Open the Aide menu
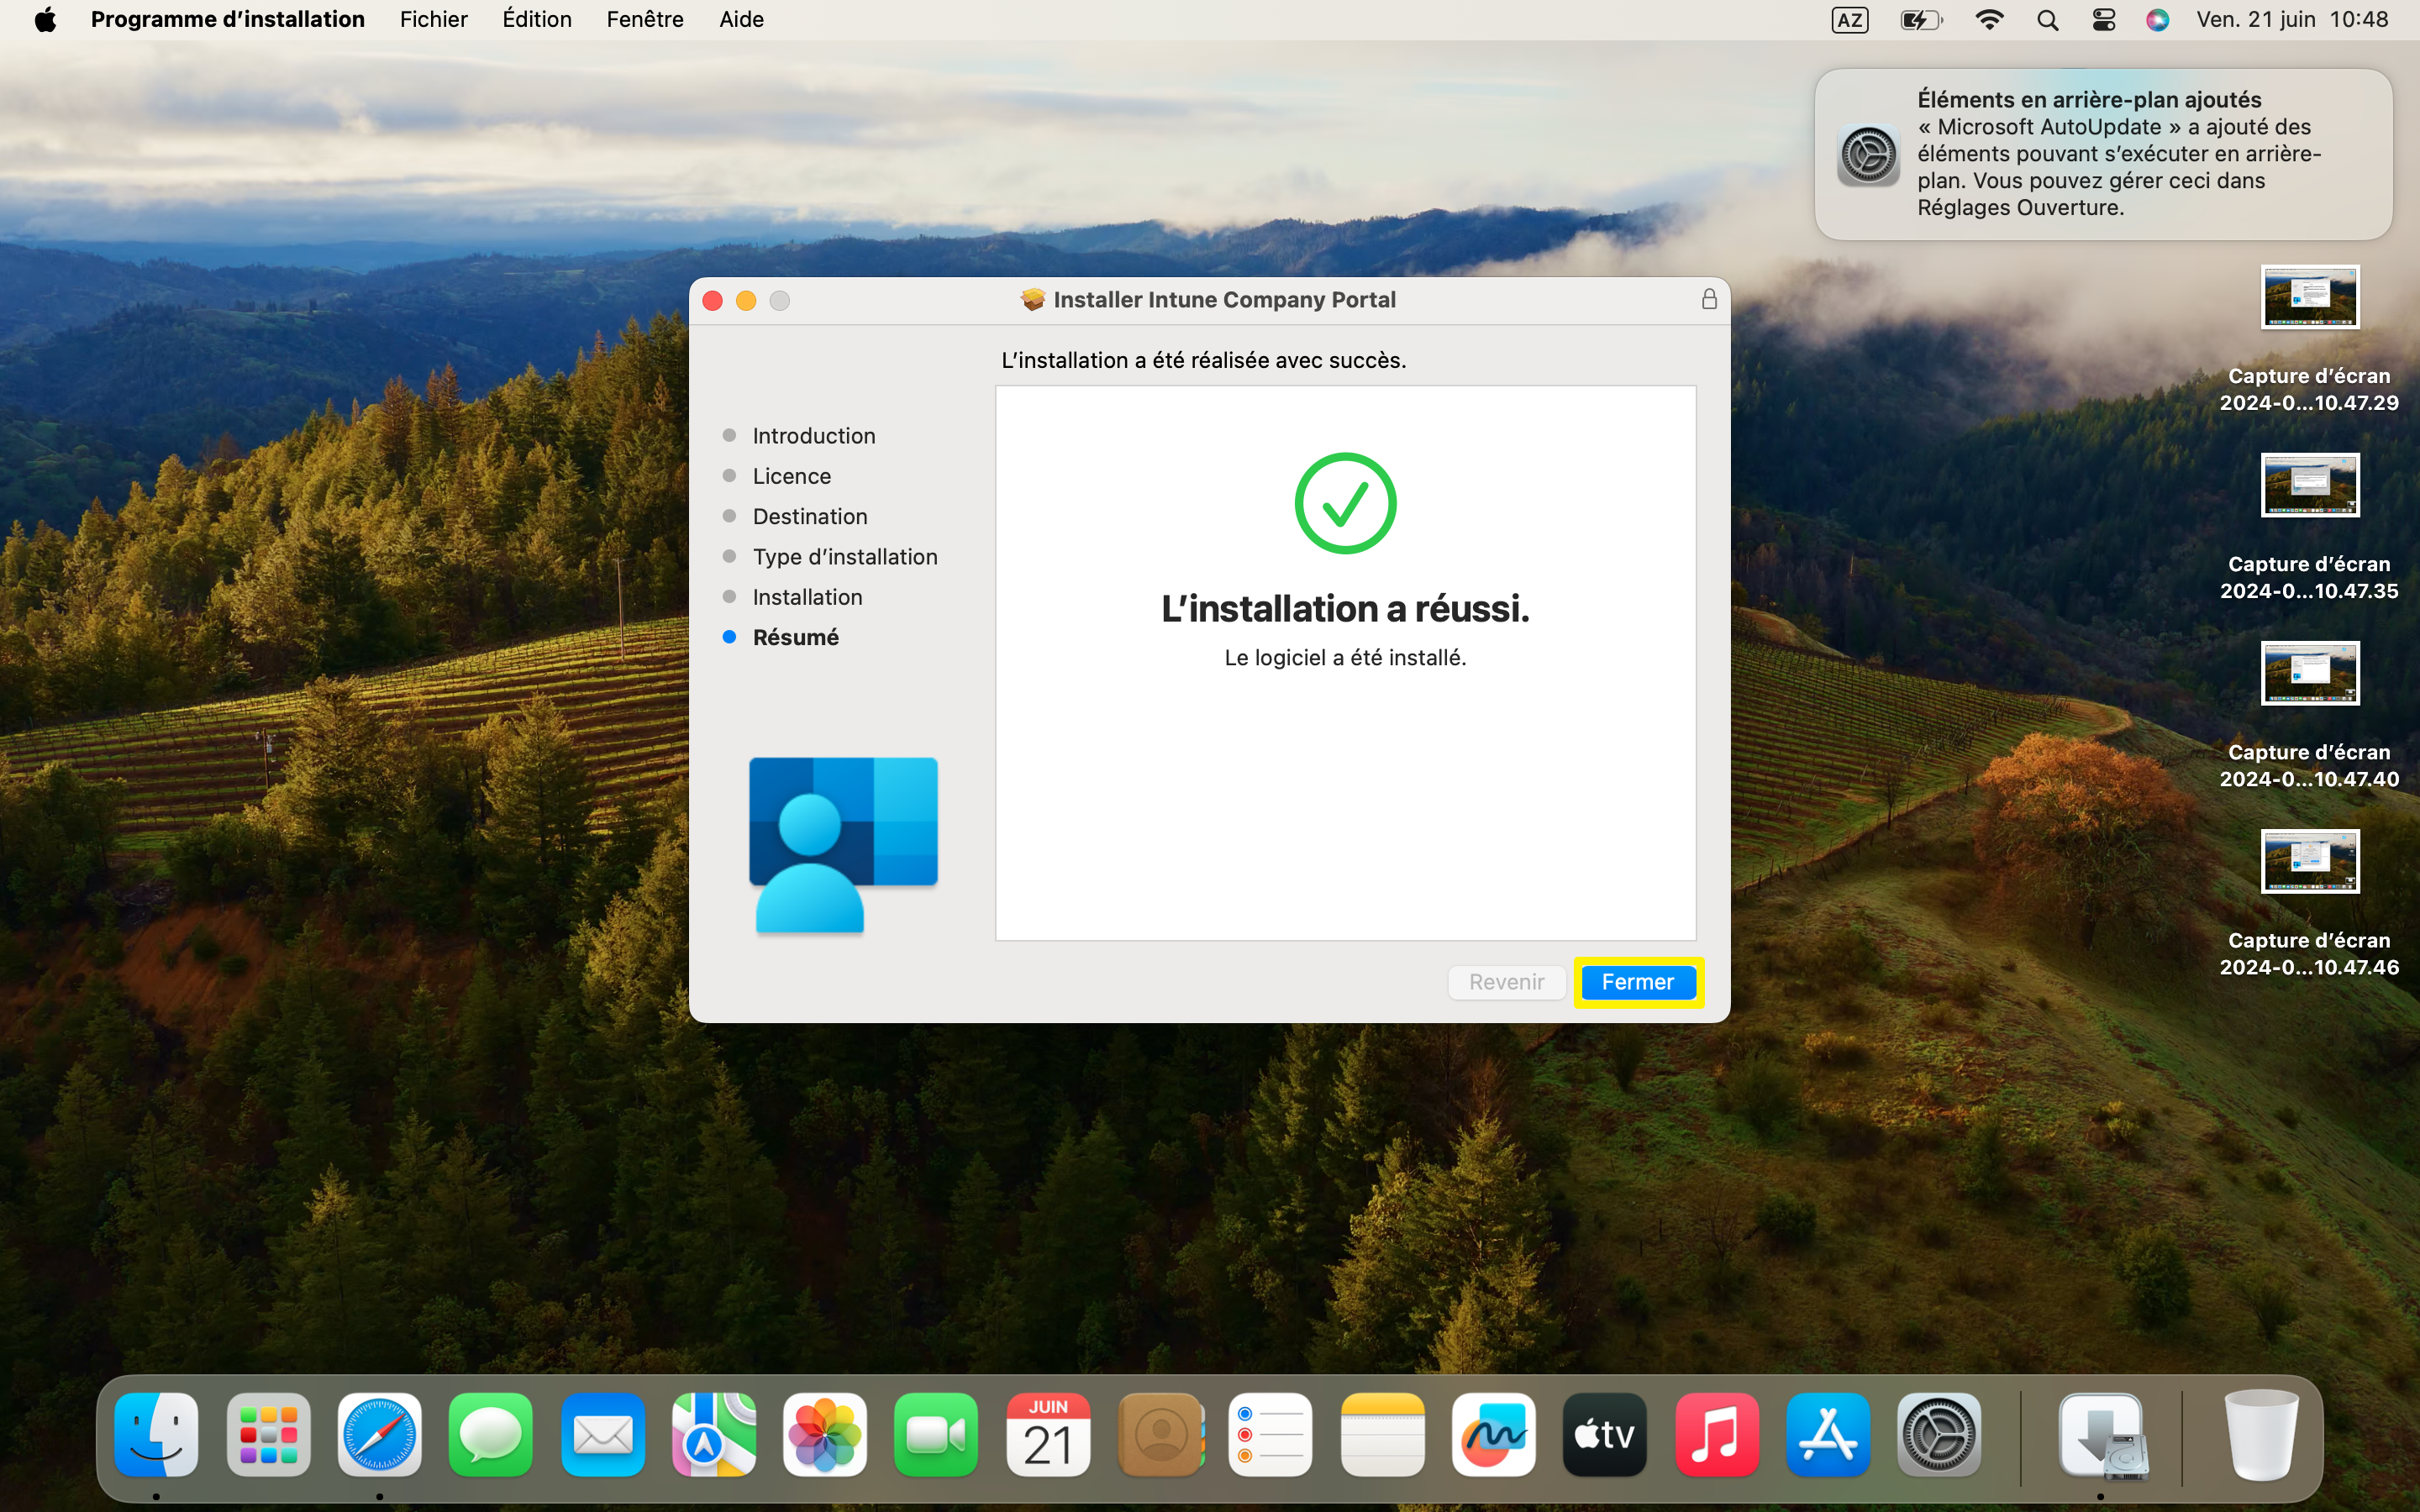Image resolution: width=2420 pixels, height=1512 pixels. tap(741, 19)
